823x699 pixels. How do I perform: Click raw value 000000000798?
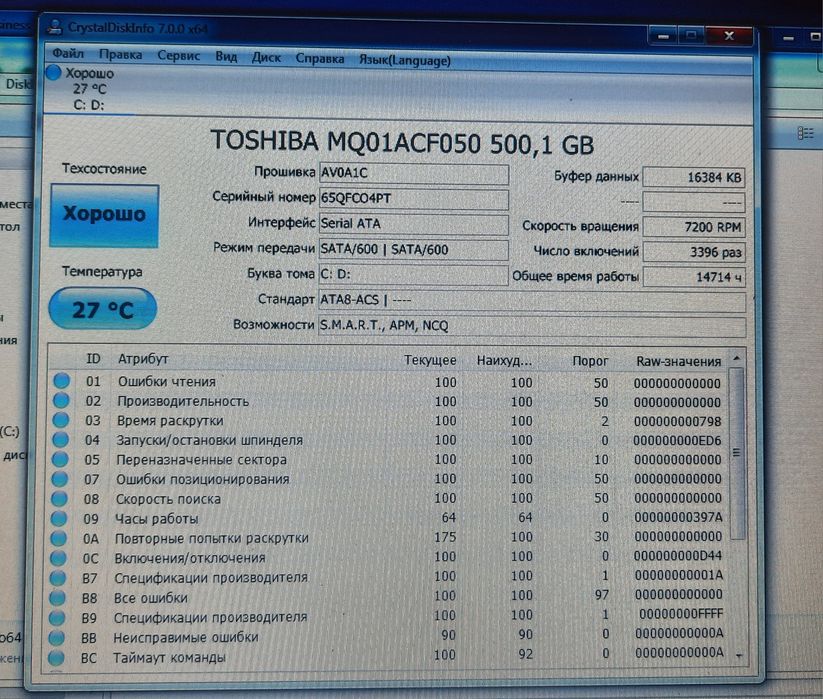[x=677, y=421]
